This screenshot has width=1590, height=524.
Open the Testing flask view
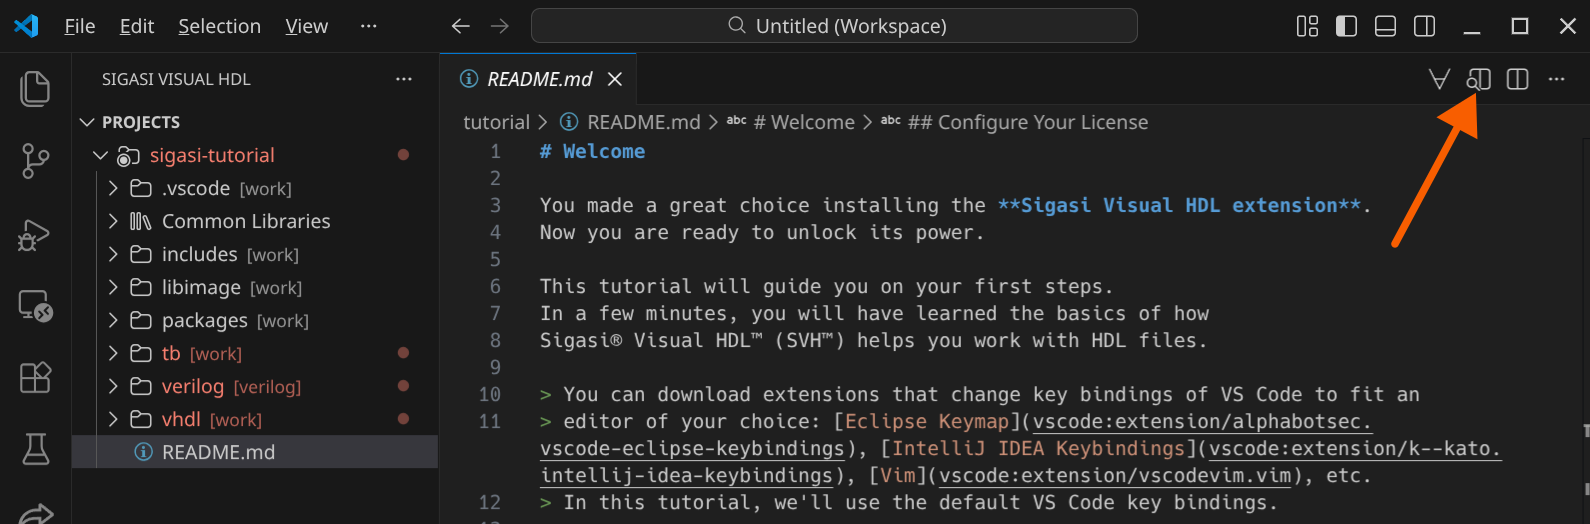[x=35, y=449]
